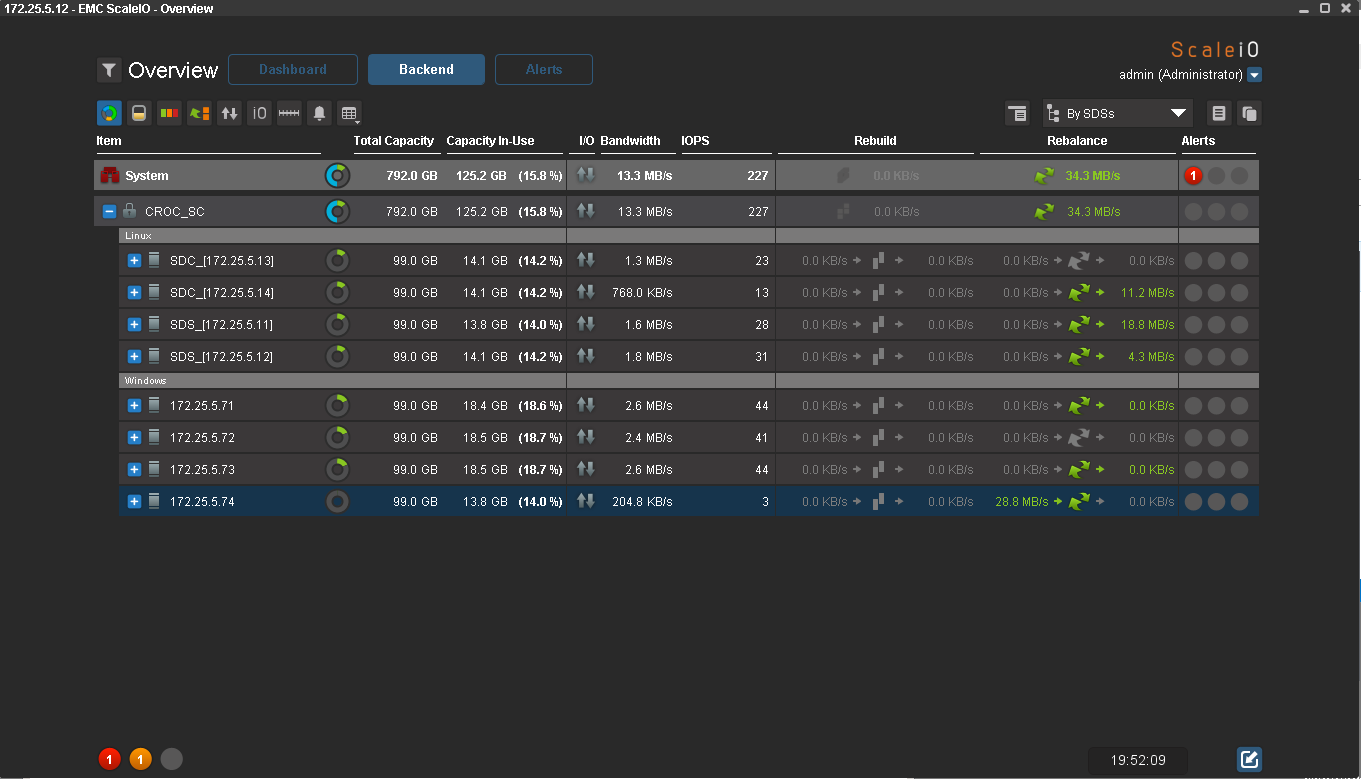Click the gray minor alerts indicator at bottom
This screenshot has height=779, width=1361.
pos(172,759)
